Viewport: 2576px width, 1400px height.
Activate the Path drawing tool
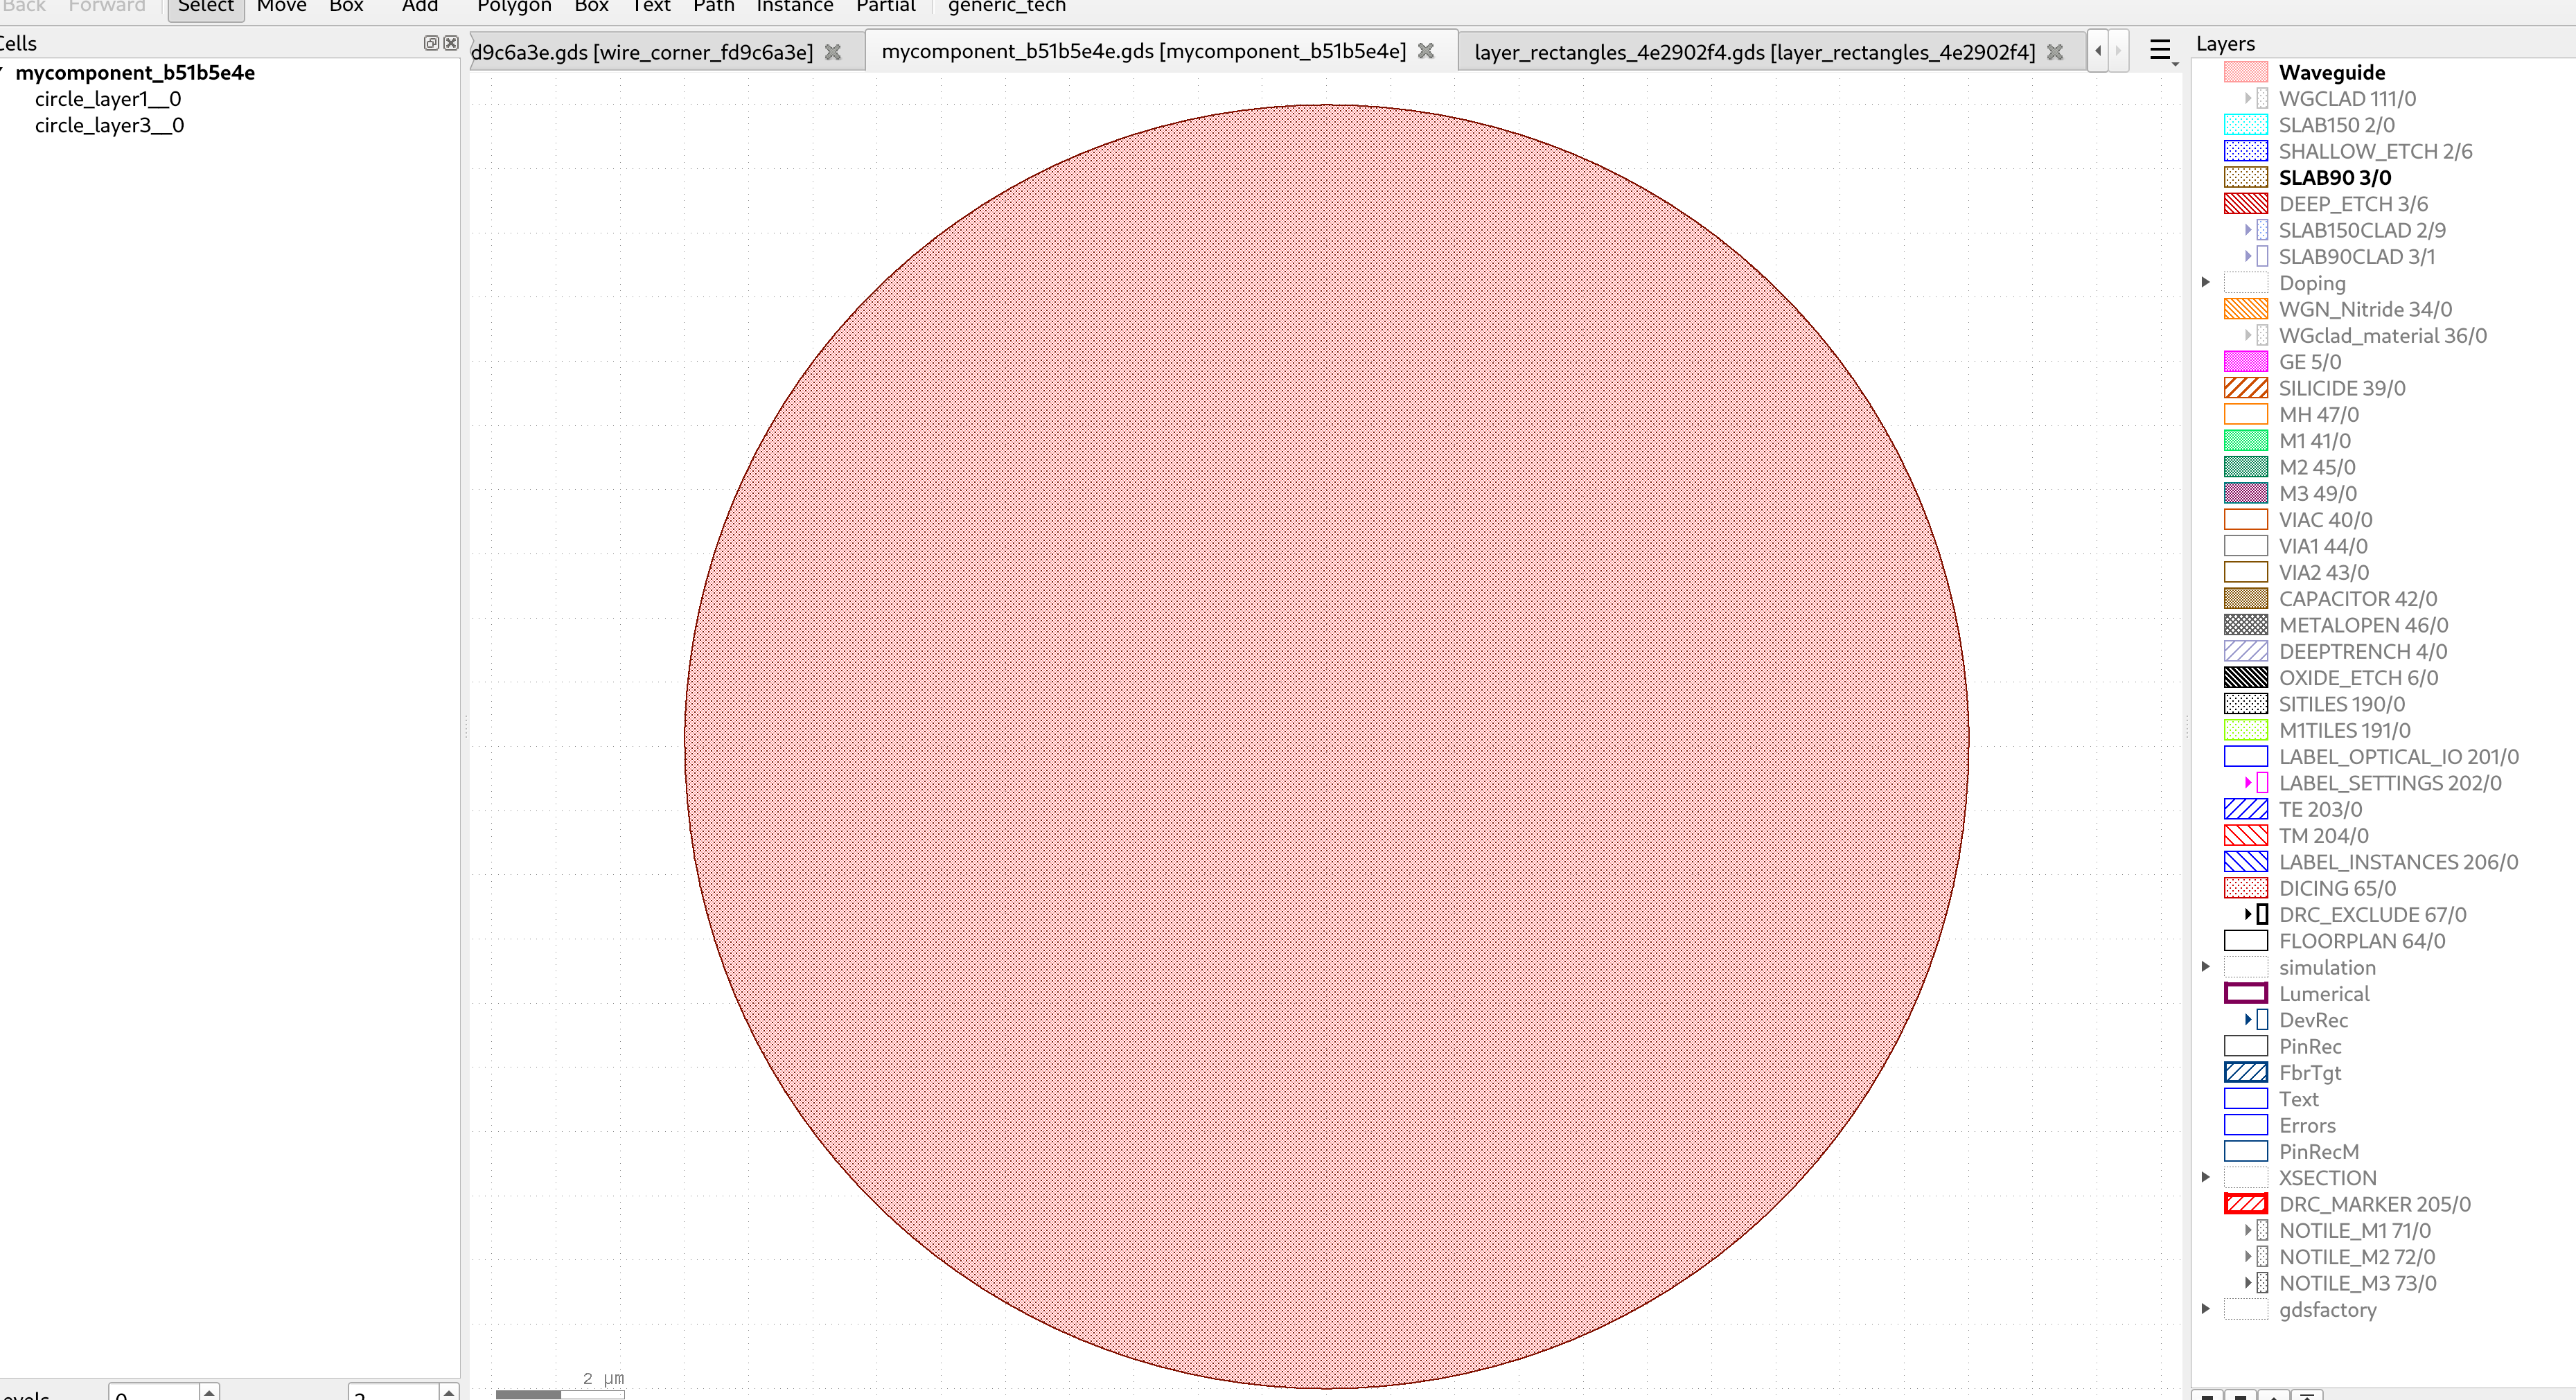[713, 8]
